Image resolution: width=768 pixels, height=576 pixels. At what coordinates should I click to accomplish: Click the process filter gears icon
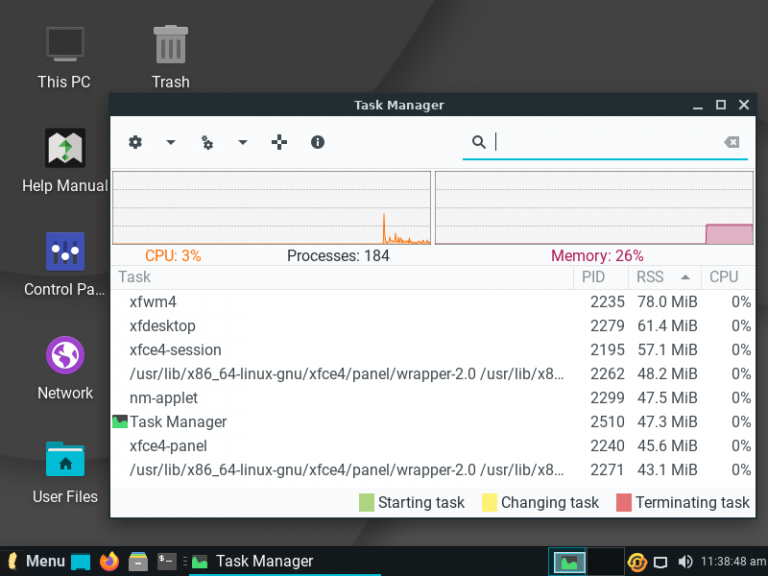point(207,143)
